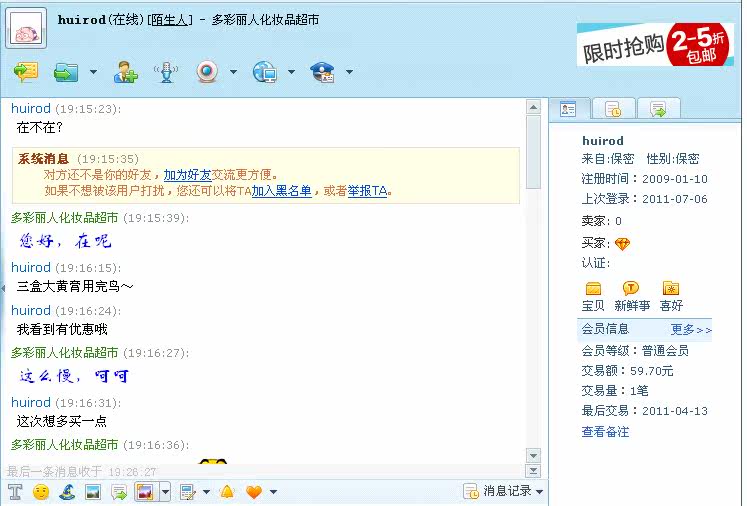Click the quick phrase reply icon
This screenshot has height=506, width=747.
(x=119, y=492)
